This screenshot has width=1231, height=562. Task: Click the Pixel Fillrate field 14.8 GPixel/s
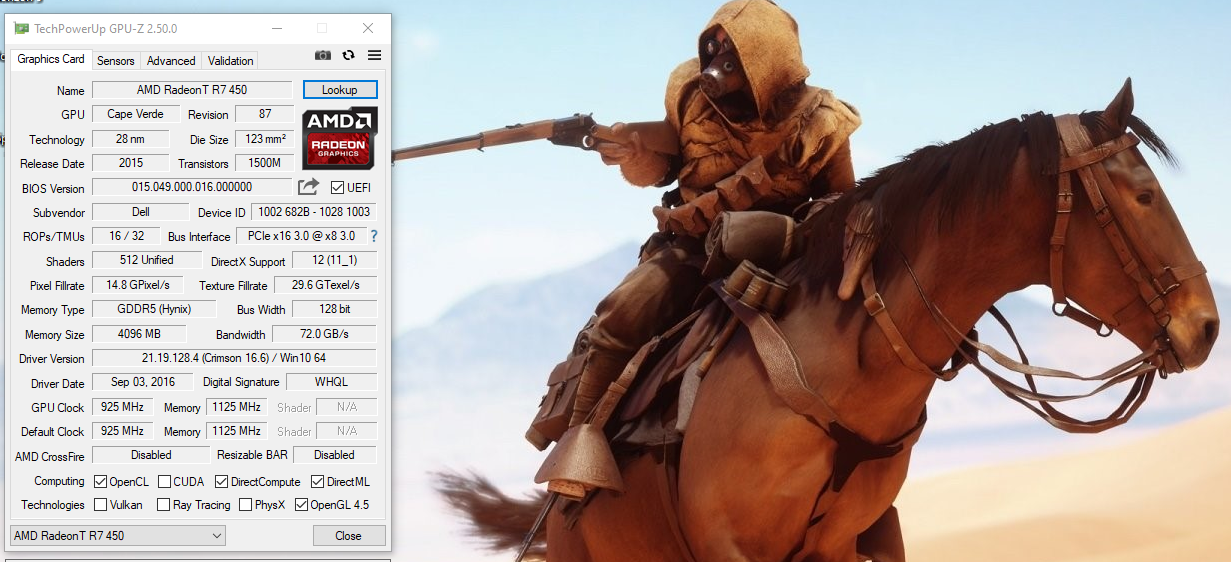[x=137, y=285]
